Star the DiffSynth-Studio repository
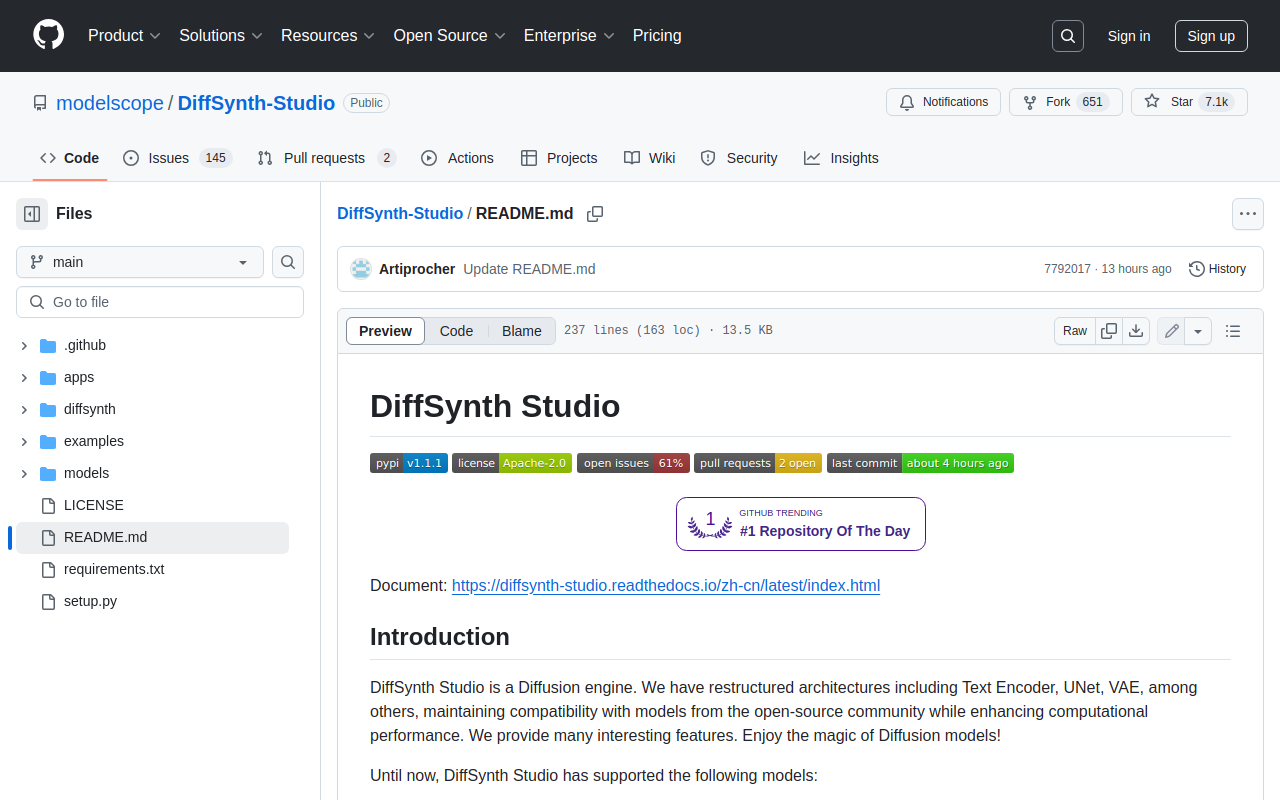The width and height of the screenshot is (1280, 800). 1189,102
